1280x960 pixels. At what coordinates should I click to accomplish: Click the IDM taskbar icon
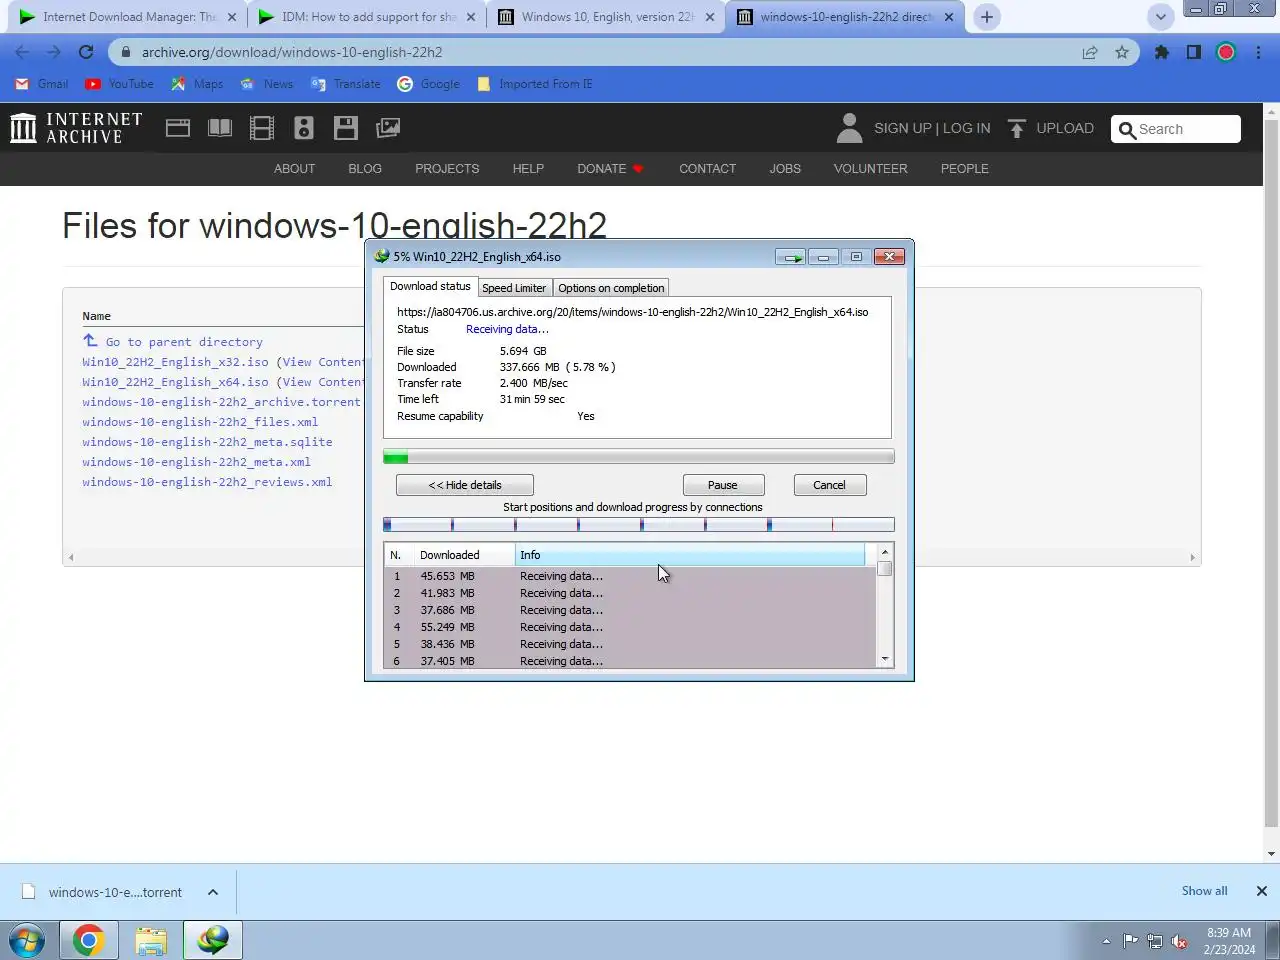click(213, 940)
